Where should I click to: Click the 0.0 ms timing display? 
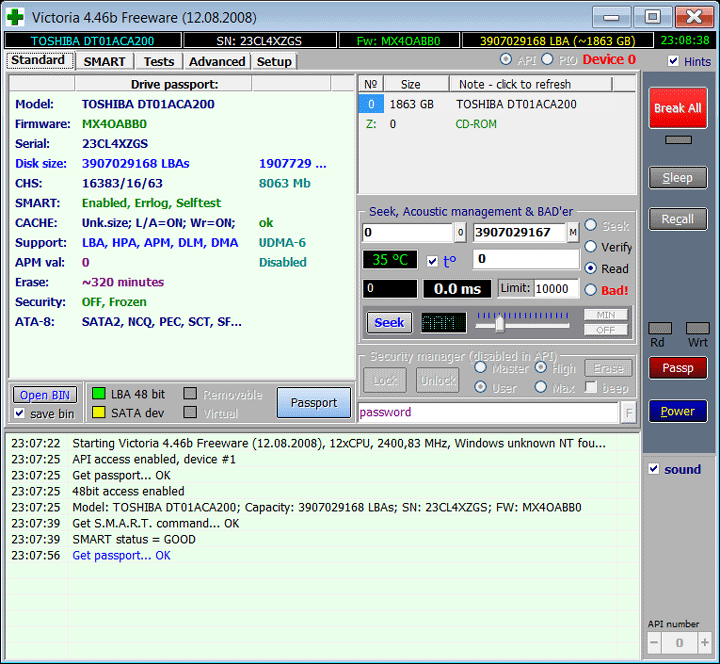pyautogui.click(x=457, y=289)
